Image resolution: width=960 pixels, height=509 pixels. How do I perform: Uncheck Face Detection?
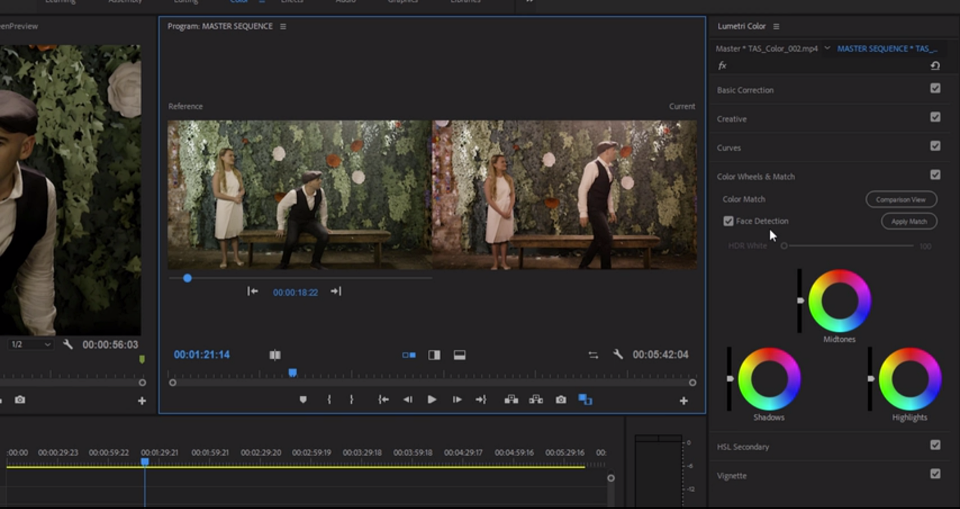coord(728,221)
